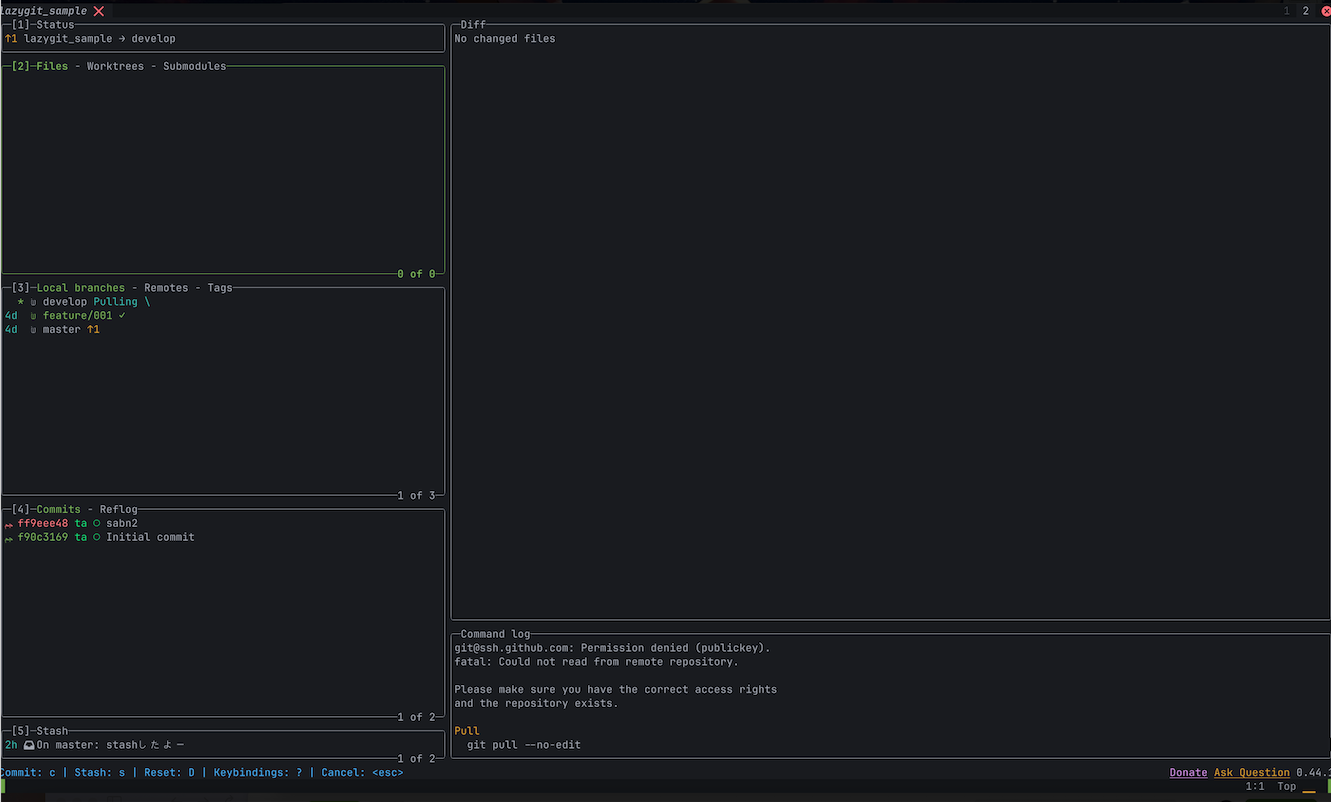
Task: Click the Ask Question link
Action: 1251,771
